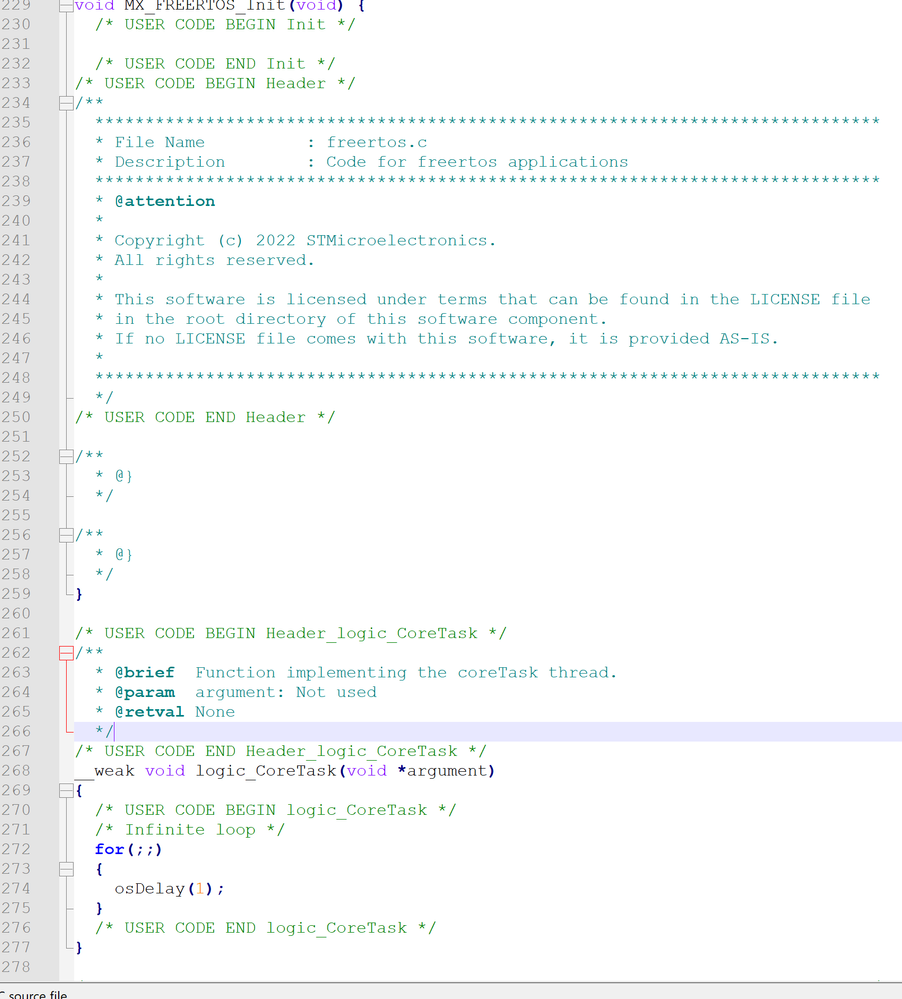
Task: Collapse the comment fold at line 256
Action: coord(66,535)
